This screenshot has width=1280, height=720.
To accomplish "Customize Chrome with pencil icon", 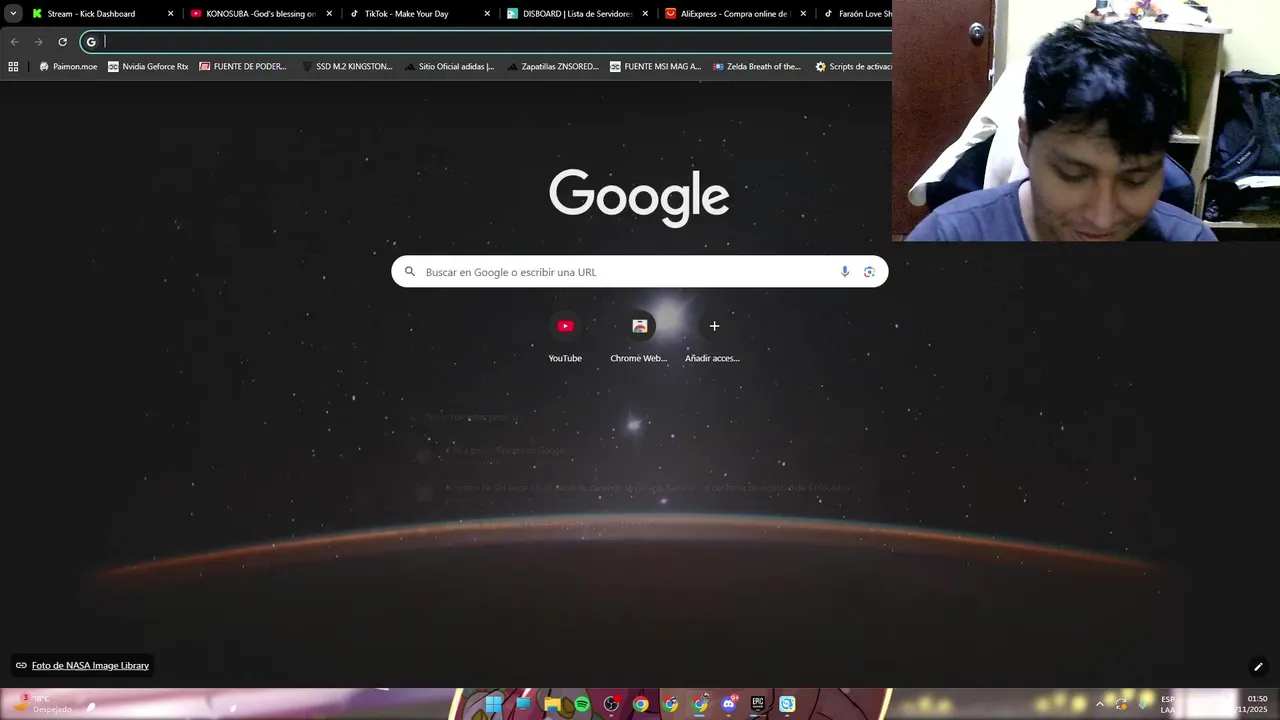I will click(x=1258, y=667).
